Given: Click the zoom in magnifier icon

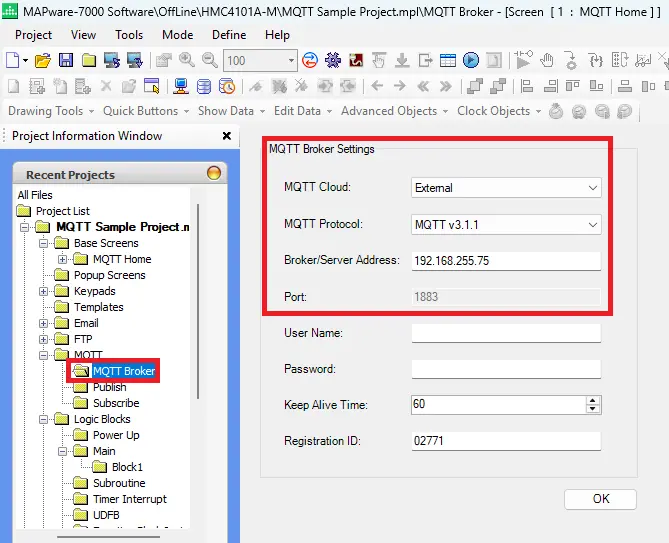Looking at the screenshot, I should click(187, 60).
